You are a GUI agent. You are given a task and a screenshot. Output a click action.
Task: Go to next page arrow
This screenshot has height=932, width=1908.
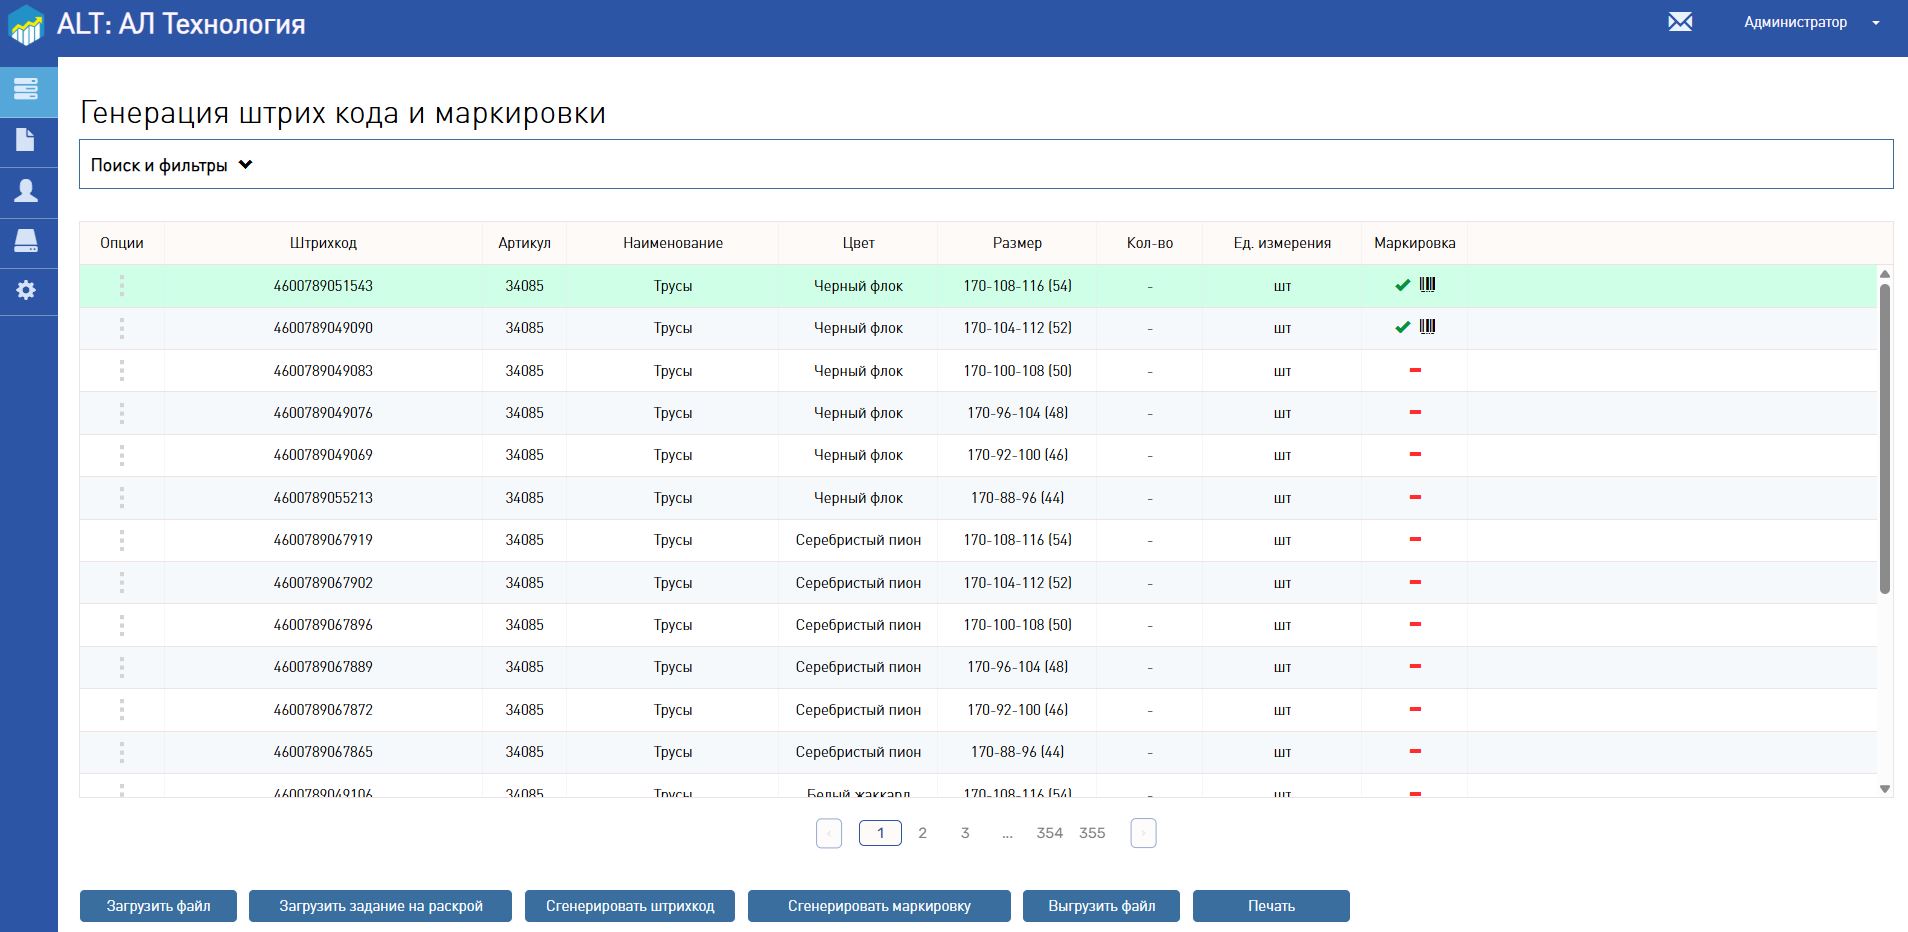click(1143, 833)
